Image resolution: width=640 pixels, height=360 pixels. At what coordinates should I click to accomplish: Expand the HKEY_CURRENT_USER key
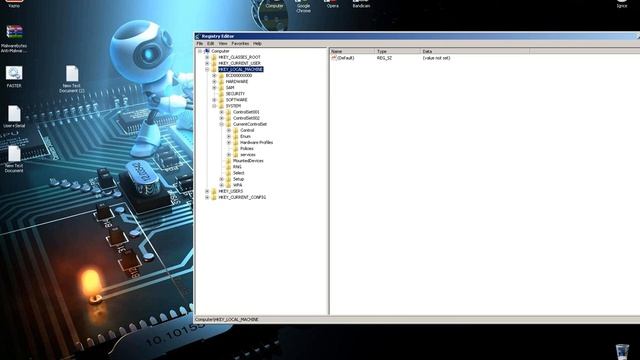coord(207,63)
